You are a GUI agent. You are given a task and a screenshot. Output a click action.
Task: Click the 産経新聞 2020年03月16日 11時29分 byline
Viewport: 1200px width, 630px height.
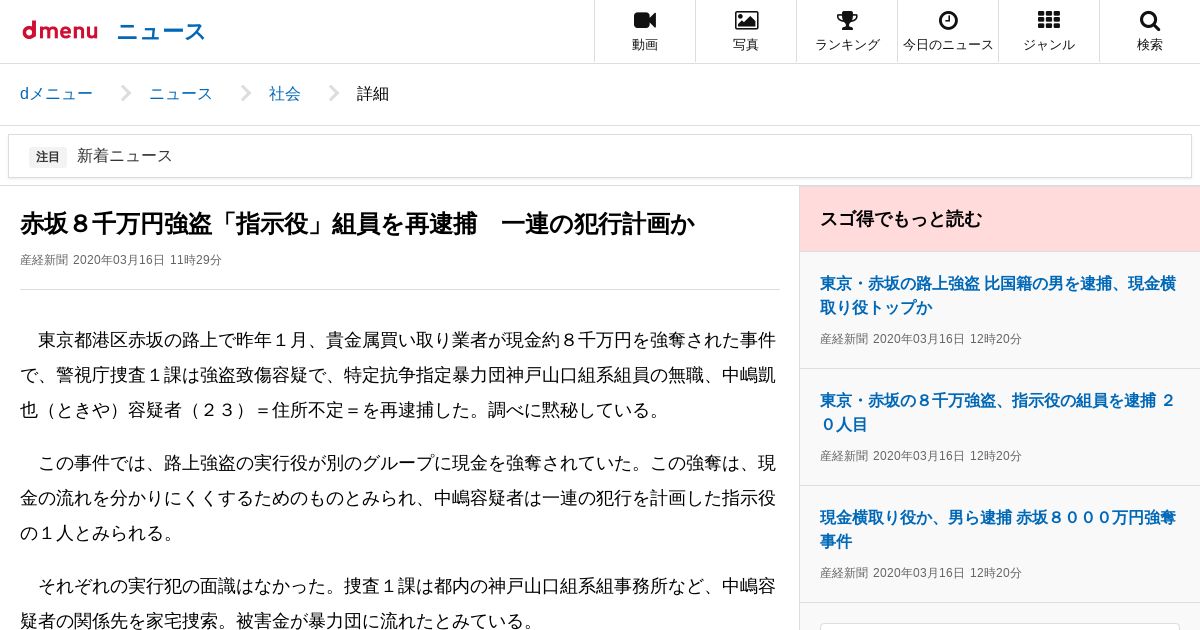(x=121, y=260)
